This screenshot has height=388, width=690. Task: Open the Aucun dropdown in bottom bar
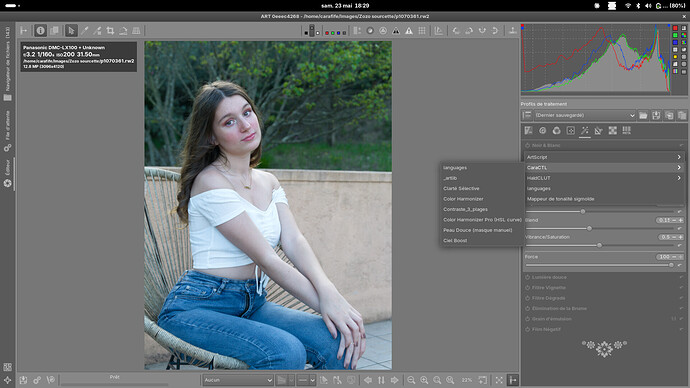point(238,380)
